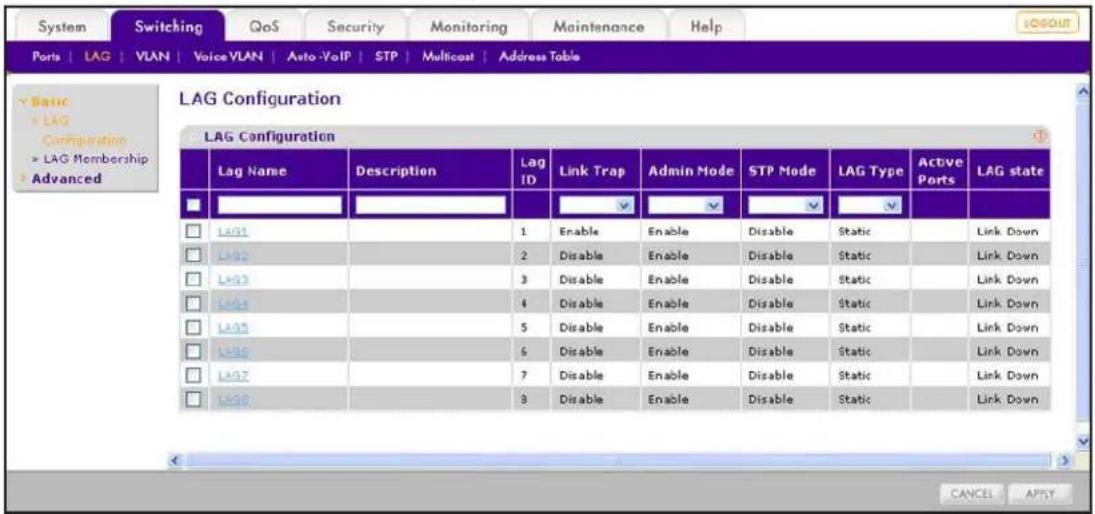The width and height of the screenshot is (1095, 514).
Task: Switch to the System tab
Action: click(62, 27)
